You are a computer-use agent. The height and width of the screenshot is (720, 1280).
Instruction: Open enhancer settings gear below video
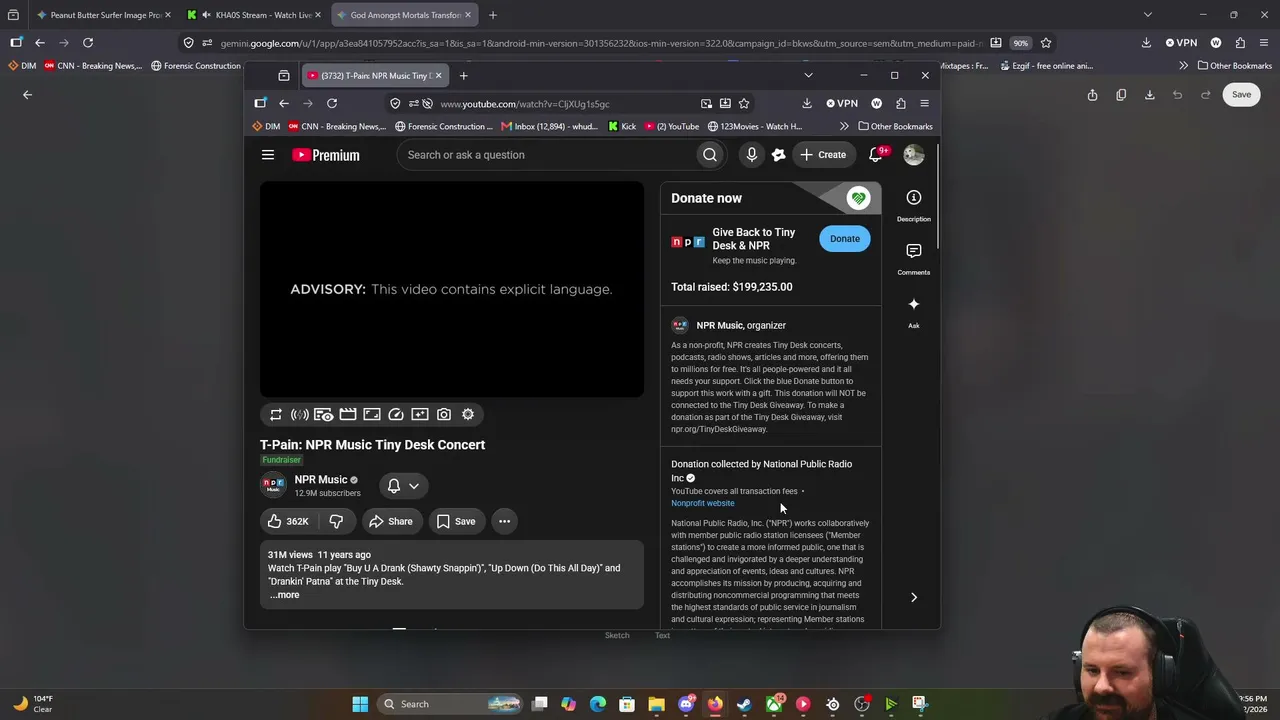click(468, 414)
